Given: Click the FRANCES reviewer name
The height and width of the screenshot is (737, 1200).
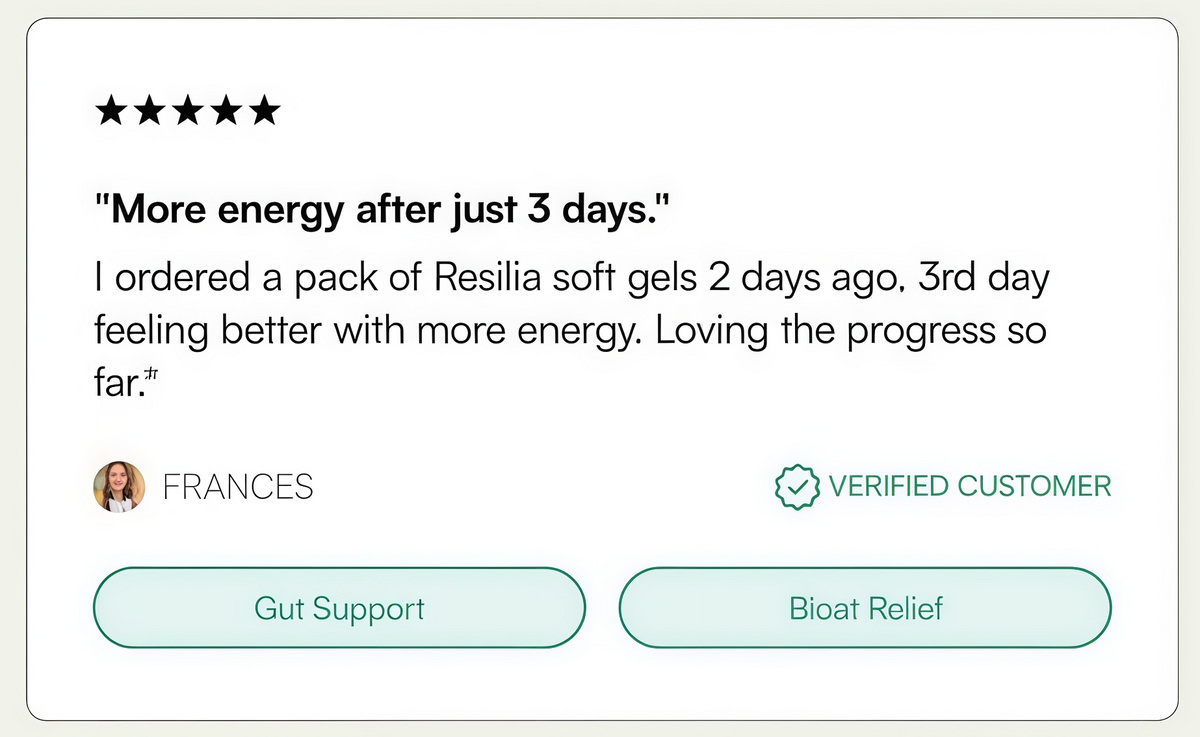Looking at the screenshot, I should tap(238, 487).
